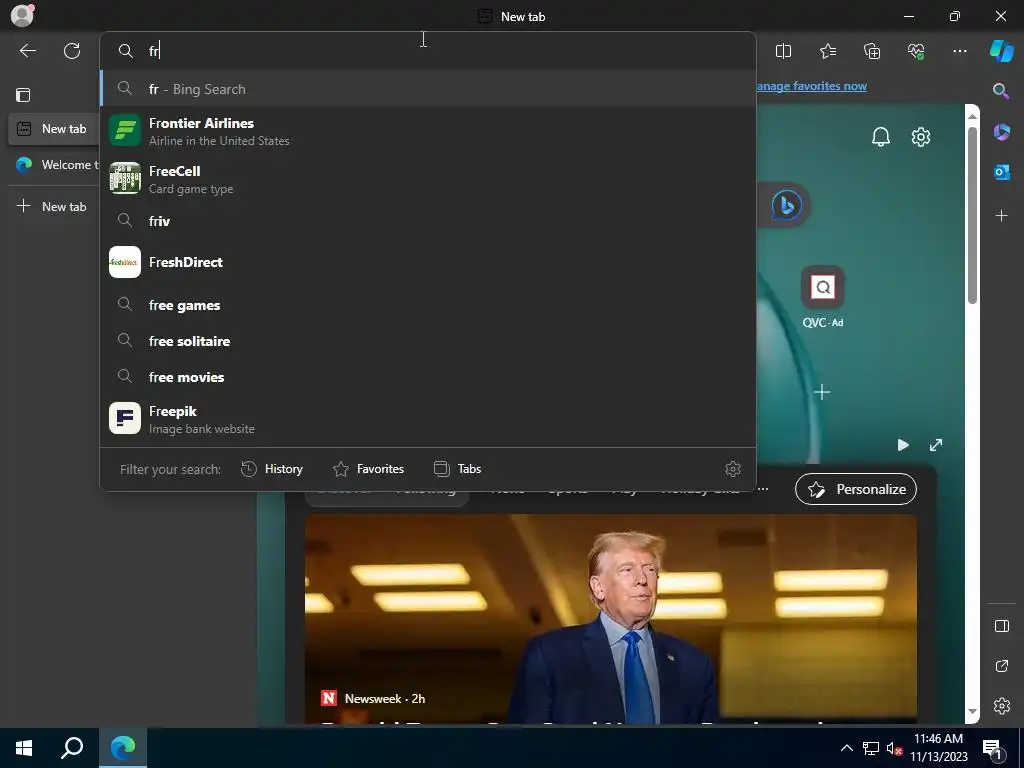Viewport: 1024px width, 768px height.
Task: Filter search by Tabs
Action: (x=457, y=469)
